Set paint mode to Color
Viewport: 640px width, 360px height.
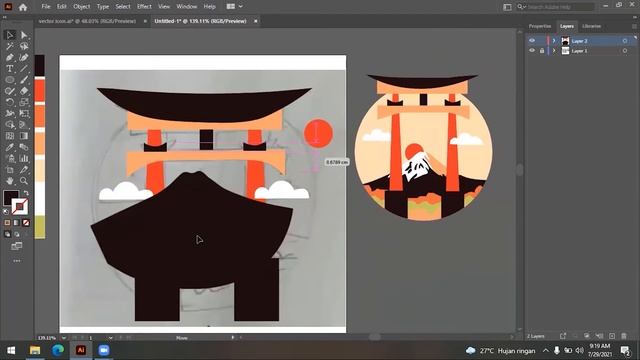coord(7,223)
